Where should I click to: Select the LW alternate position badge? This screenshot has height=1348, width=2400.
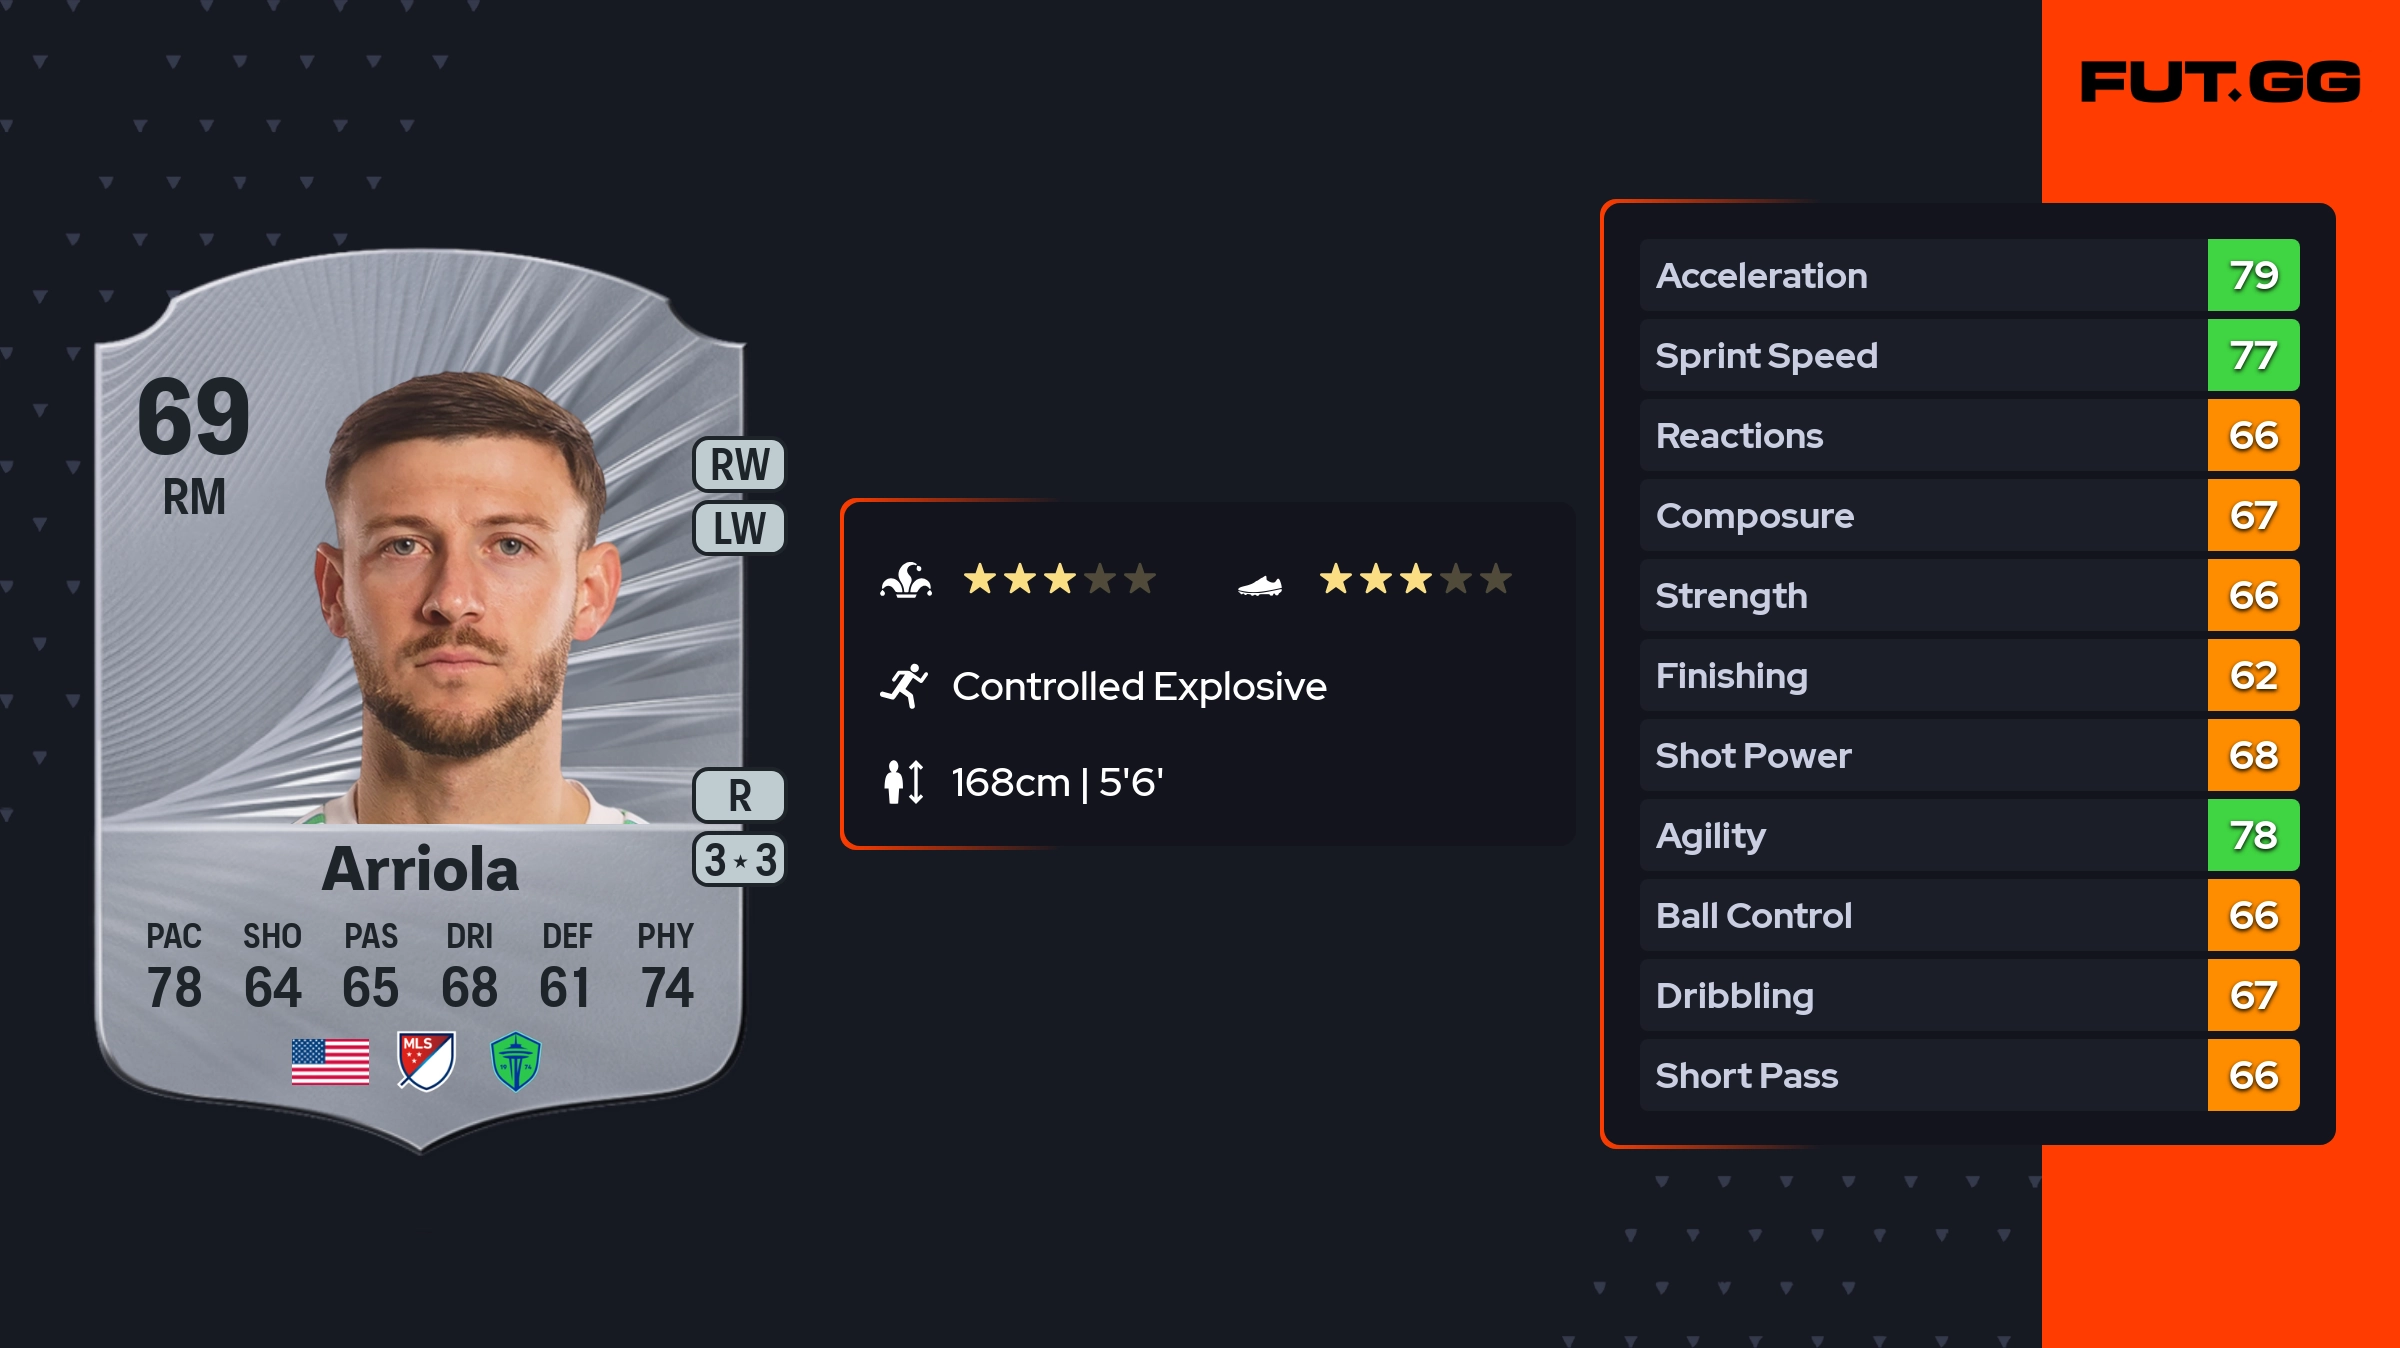[x=740, y=528]
